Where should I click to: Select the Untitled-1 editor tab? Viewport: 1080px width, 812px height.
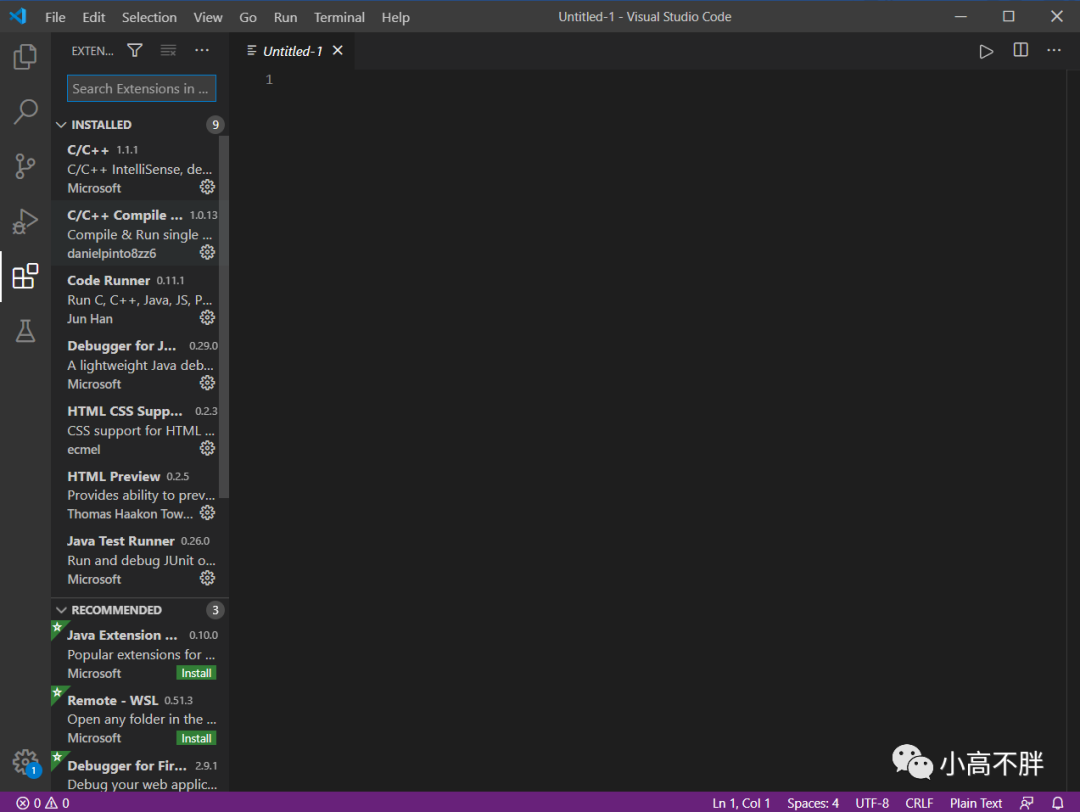pyautogui.click(x=293, y=51)
